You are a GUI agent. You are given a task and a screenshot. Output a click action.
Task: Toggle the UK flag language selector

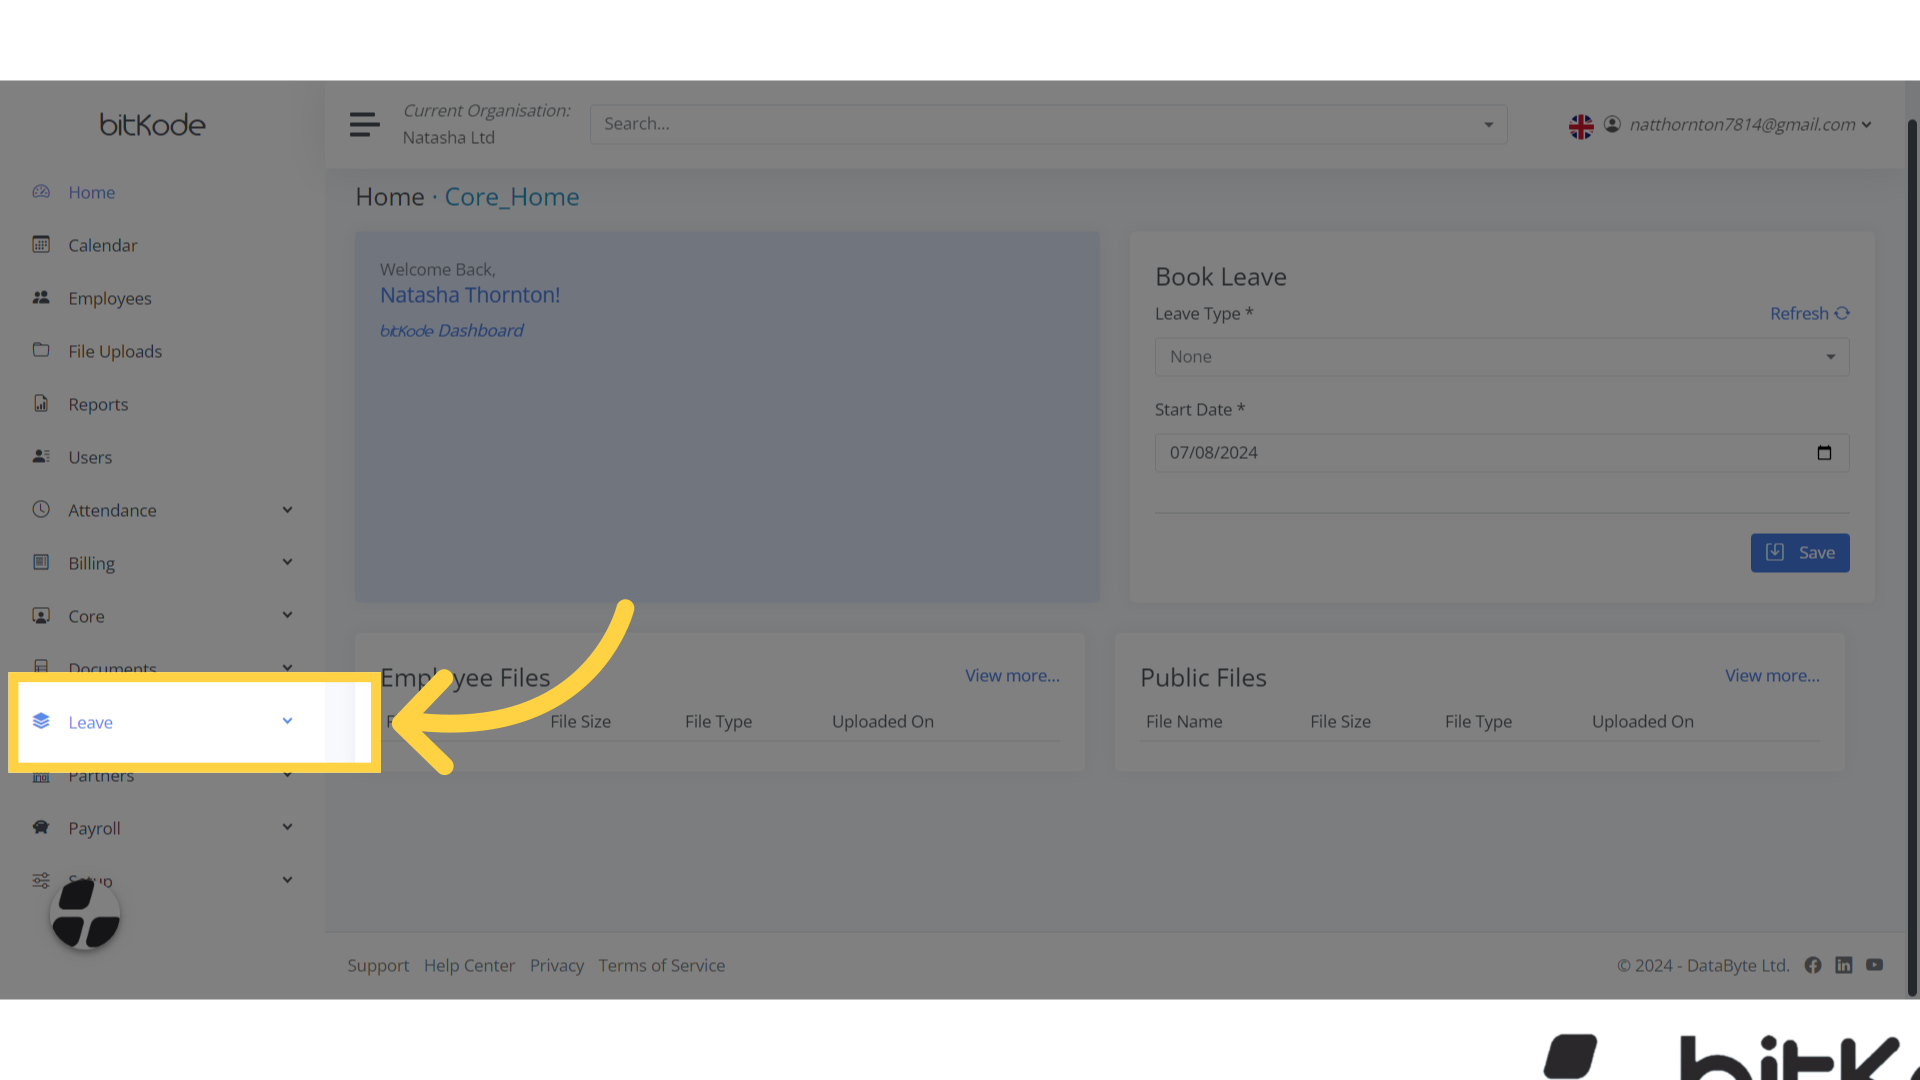[1581, 126]
